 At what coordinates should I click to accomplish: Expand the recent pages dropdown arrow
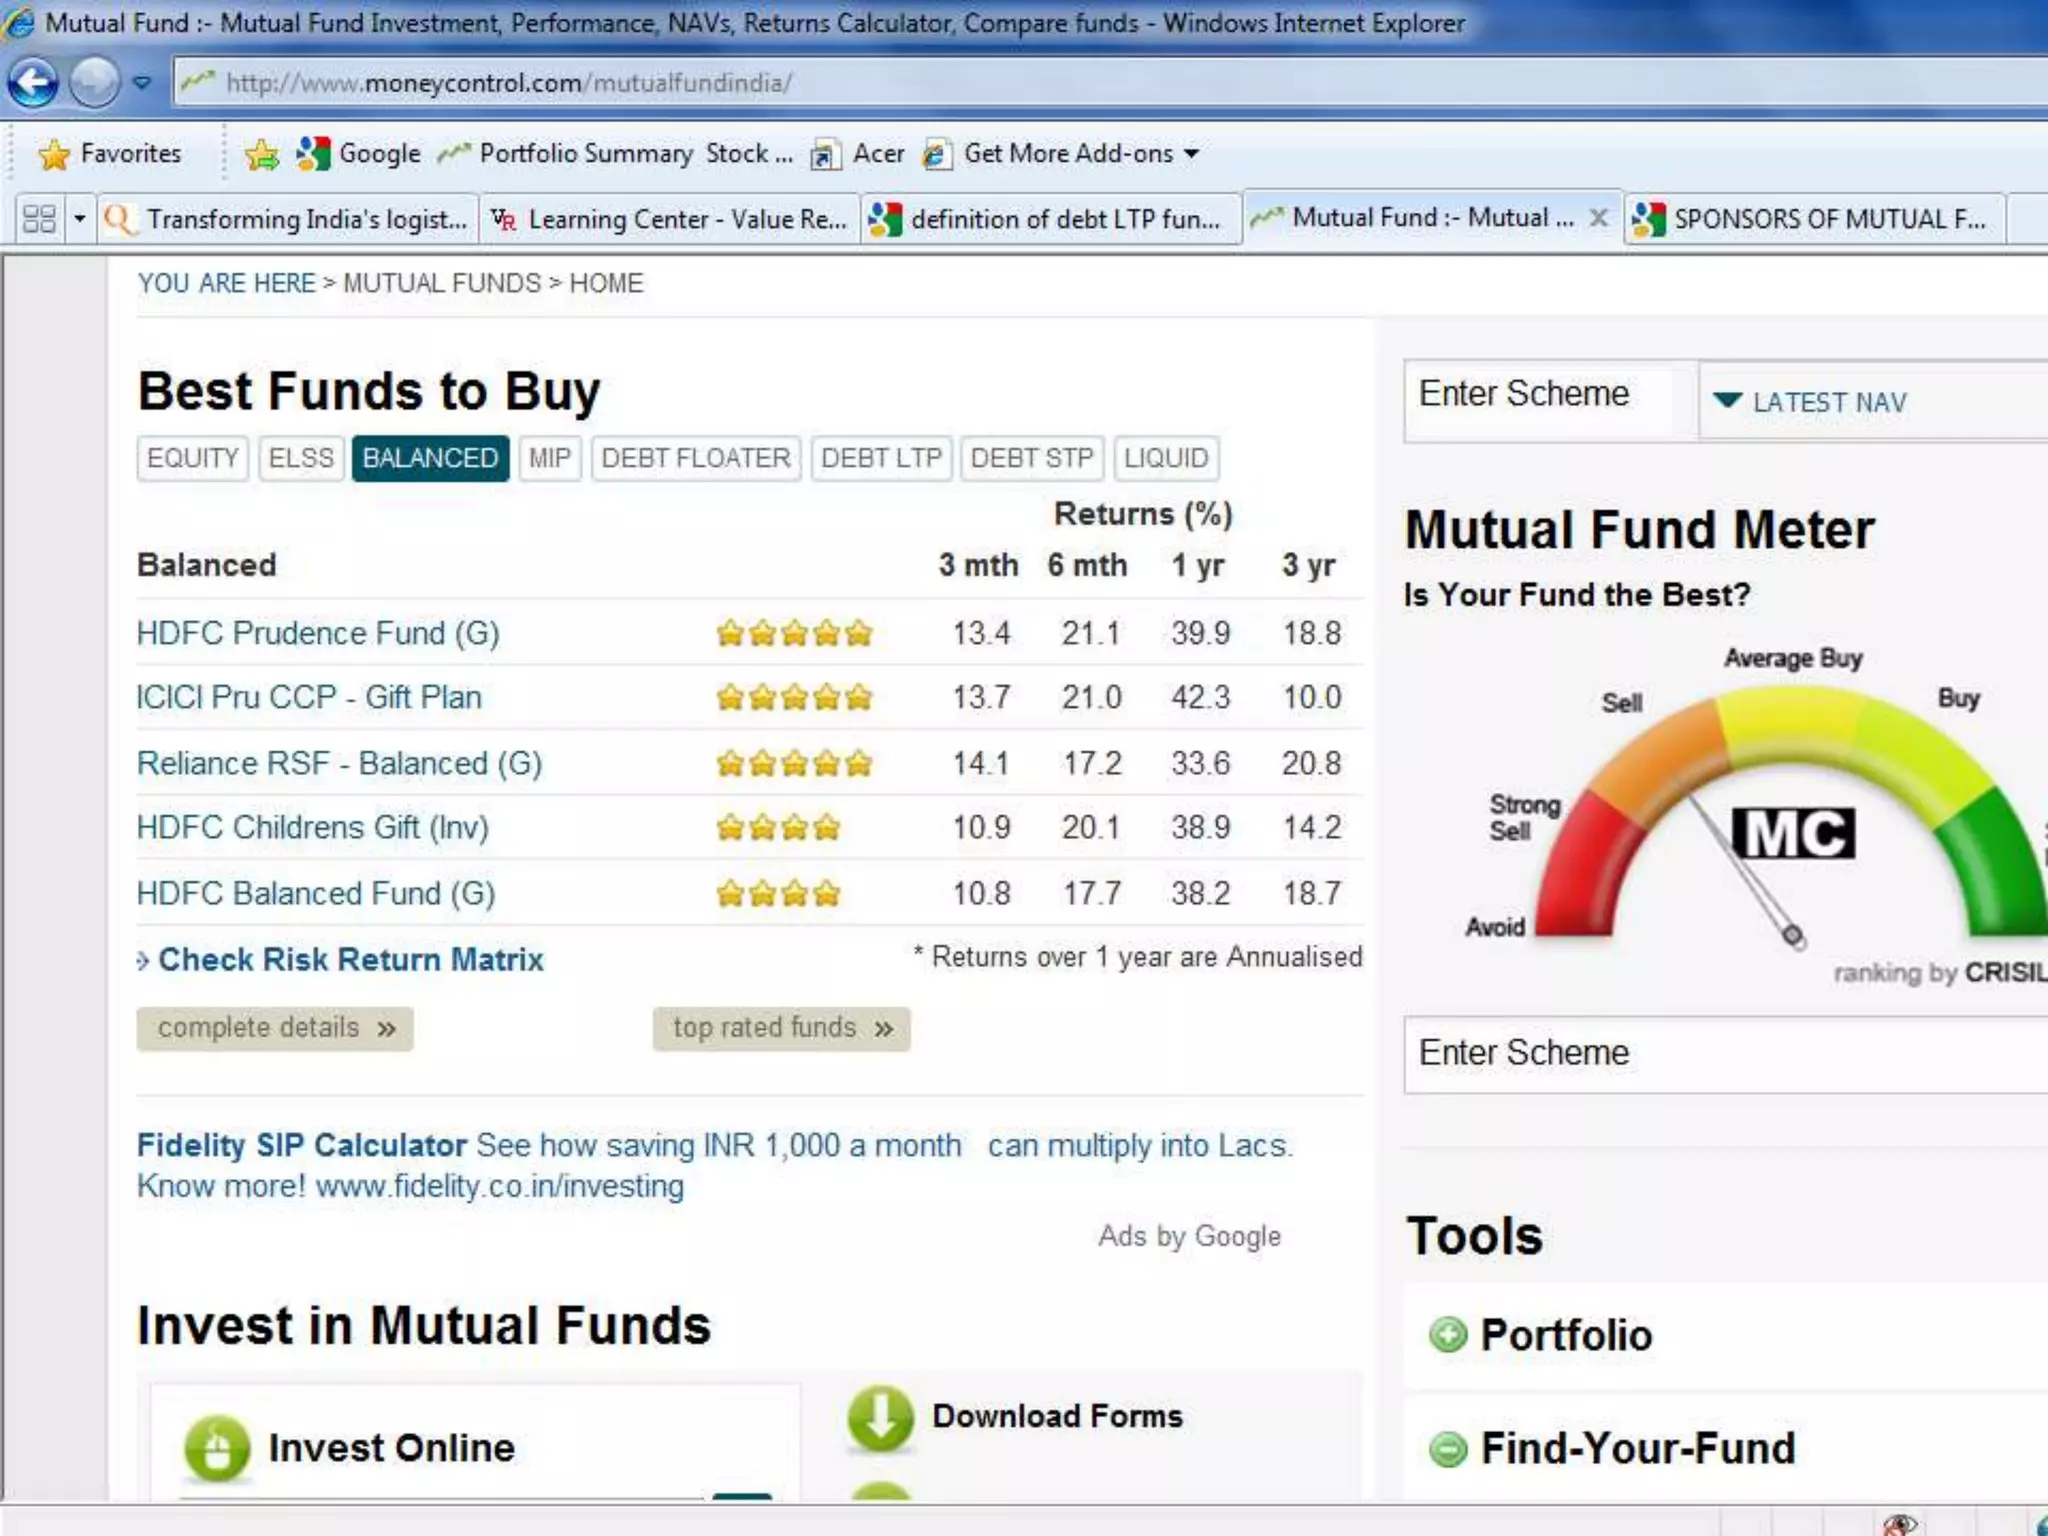(x=142, y=83)
